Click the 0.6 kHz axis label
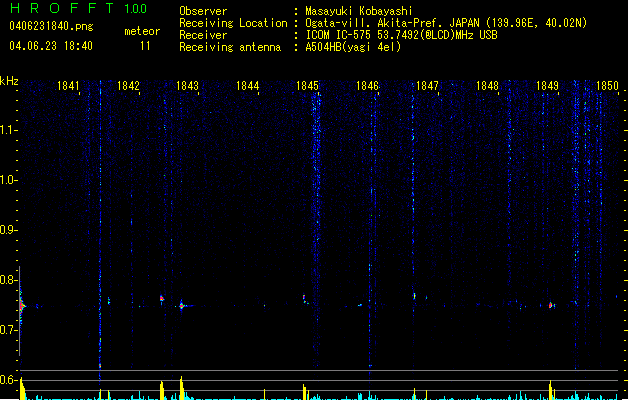629x400 pixels. pos(8,380)
